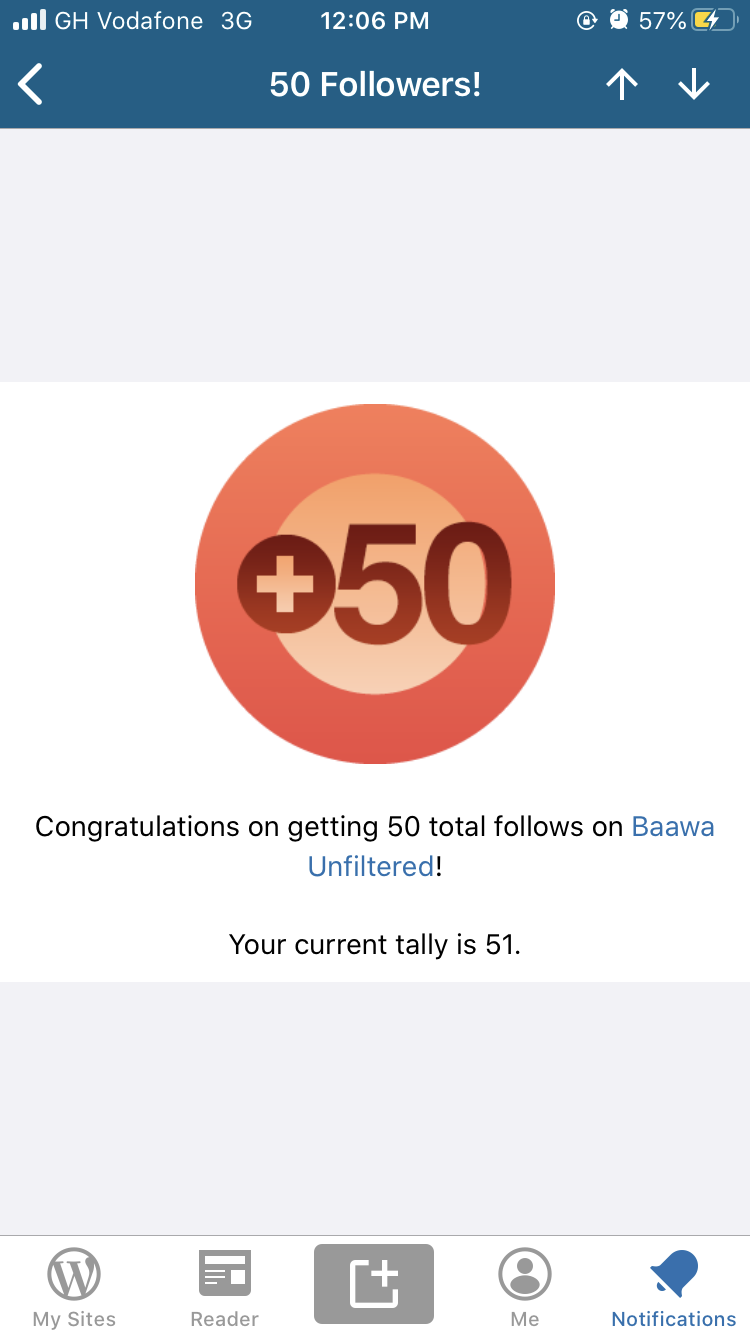Tap the GH Vodafone carrier label

coord(128,21)
